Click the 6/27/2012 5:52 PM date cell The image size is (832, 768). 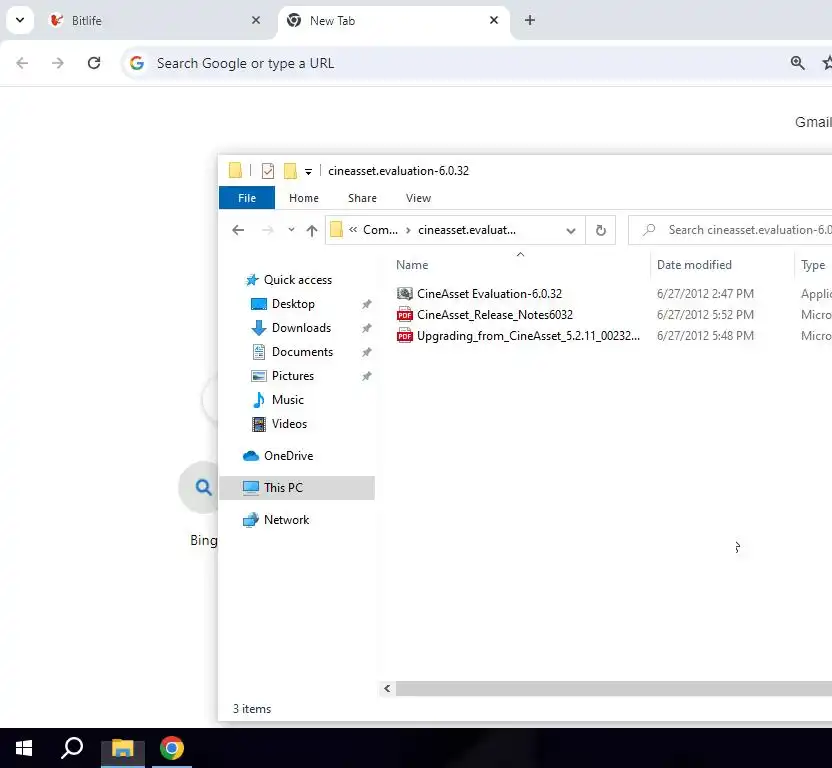click(705, 315)
